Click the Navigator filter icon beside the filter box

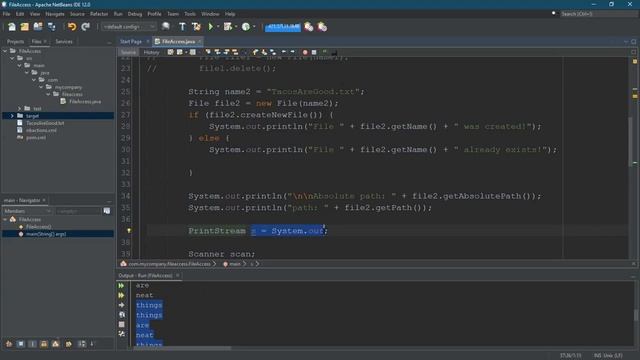[107, 211]
